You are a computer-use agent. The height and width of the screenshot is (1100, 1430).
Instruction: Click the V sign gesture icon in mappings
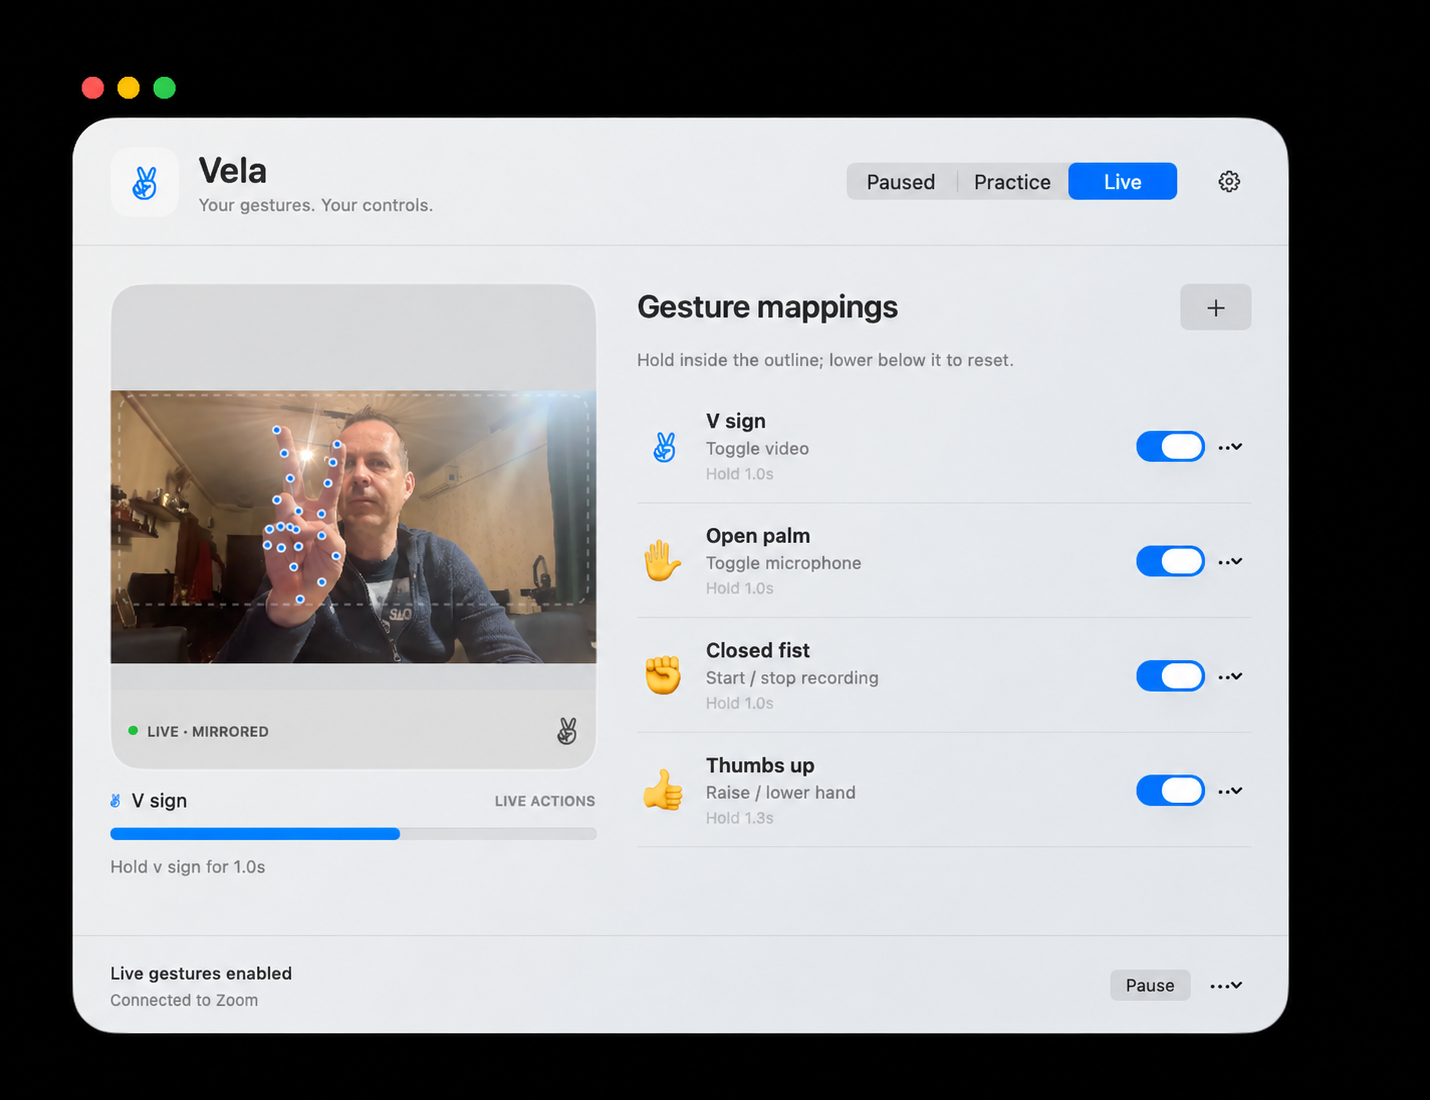pyautogui.click(x=664, y=447)
